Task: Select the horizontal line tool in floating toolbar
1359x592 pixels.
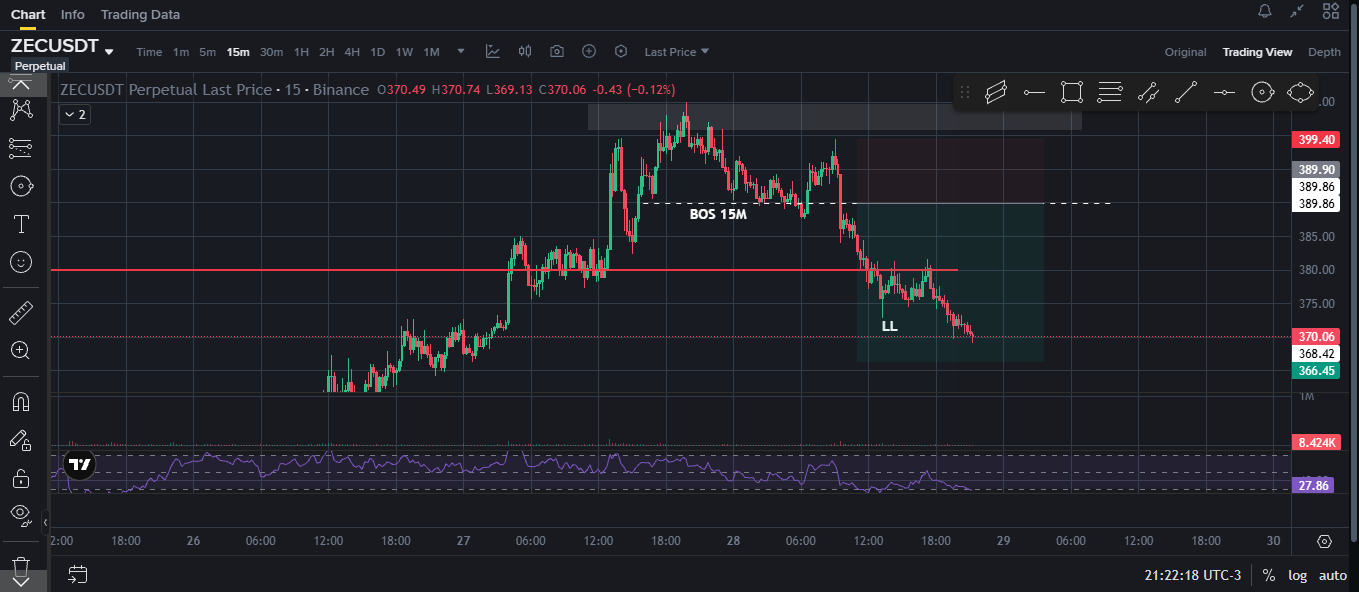Action: (1224, 93)
